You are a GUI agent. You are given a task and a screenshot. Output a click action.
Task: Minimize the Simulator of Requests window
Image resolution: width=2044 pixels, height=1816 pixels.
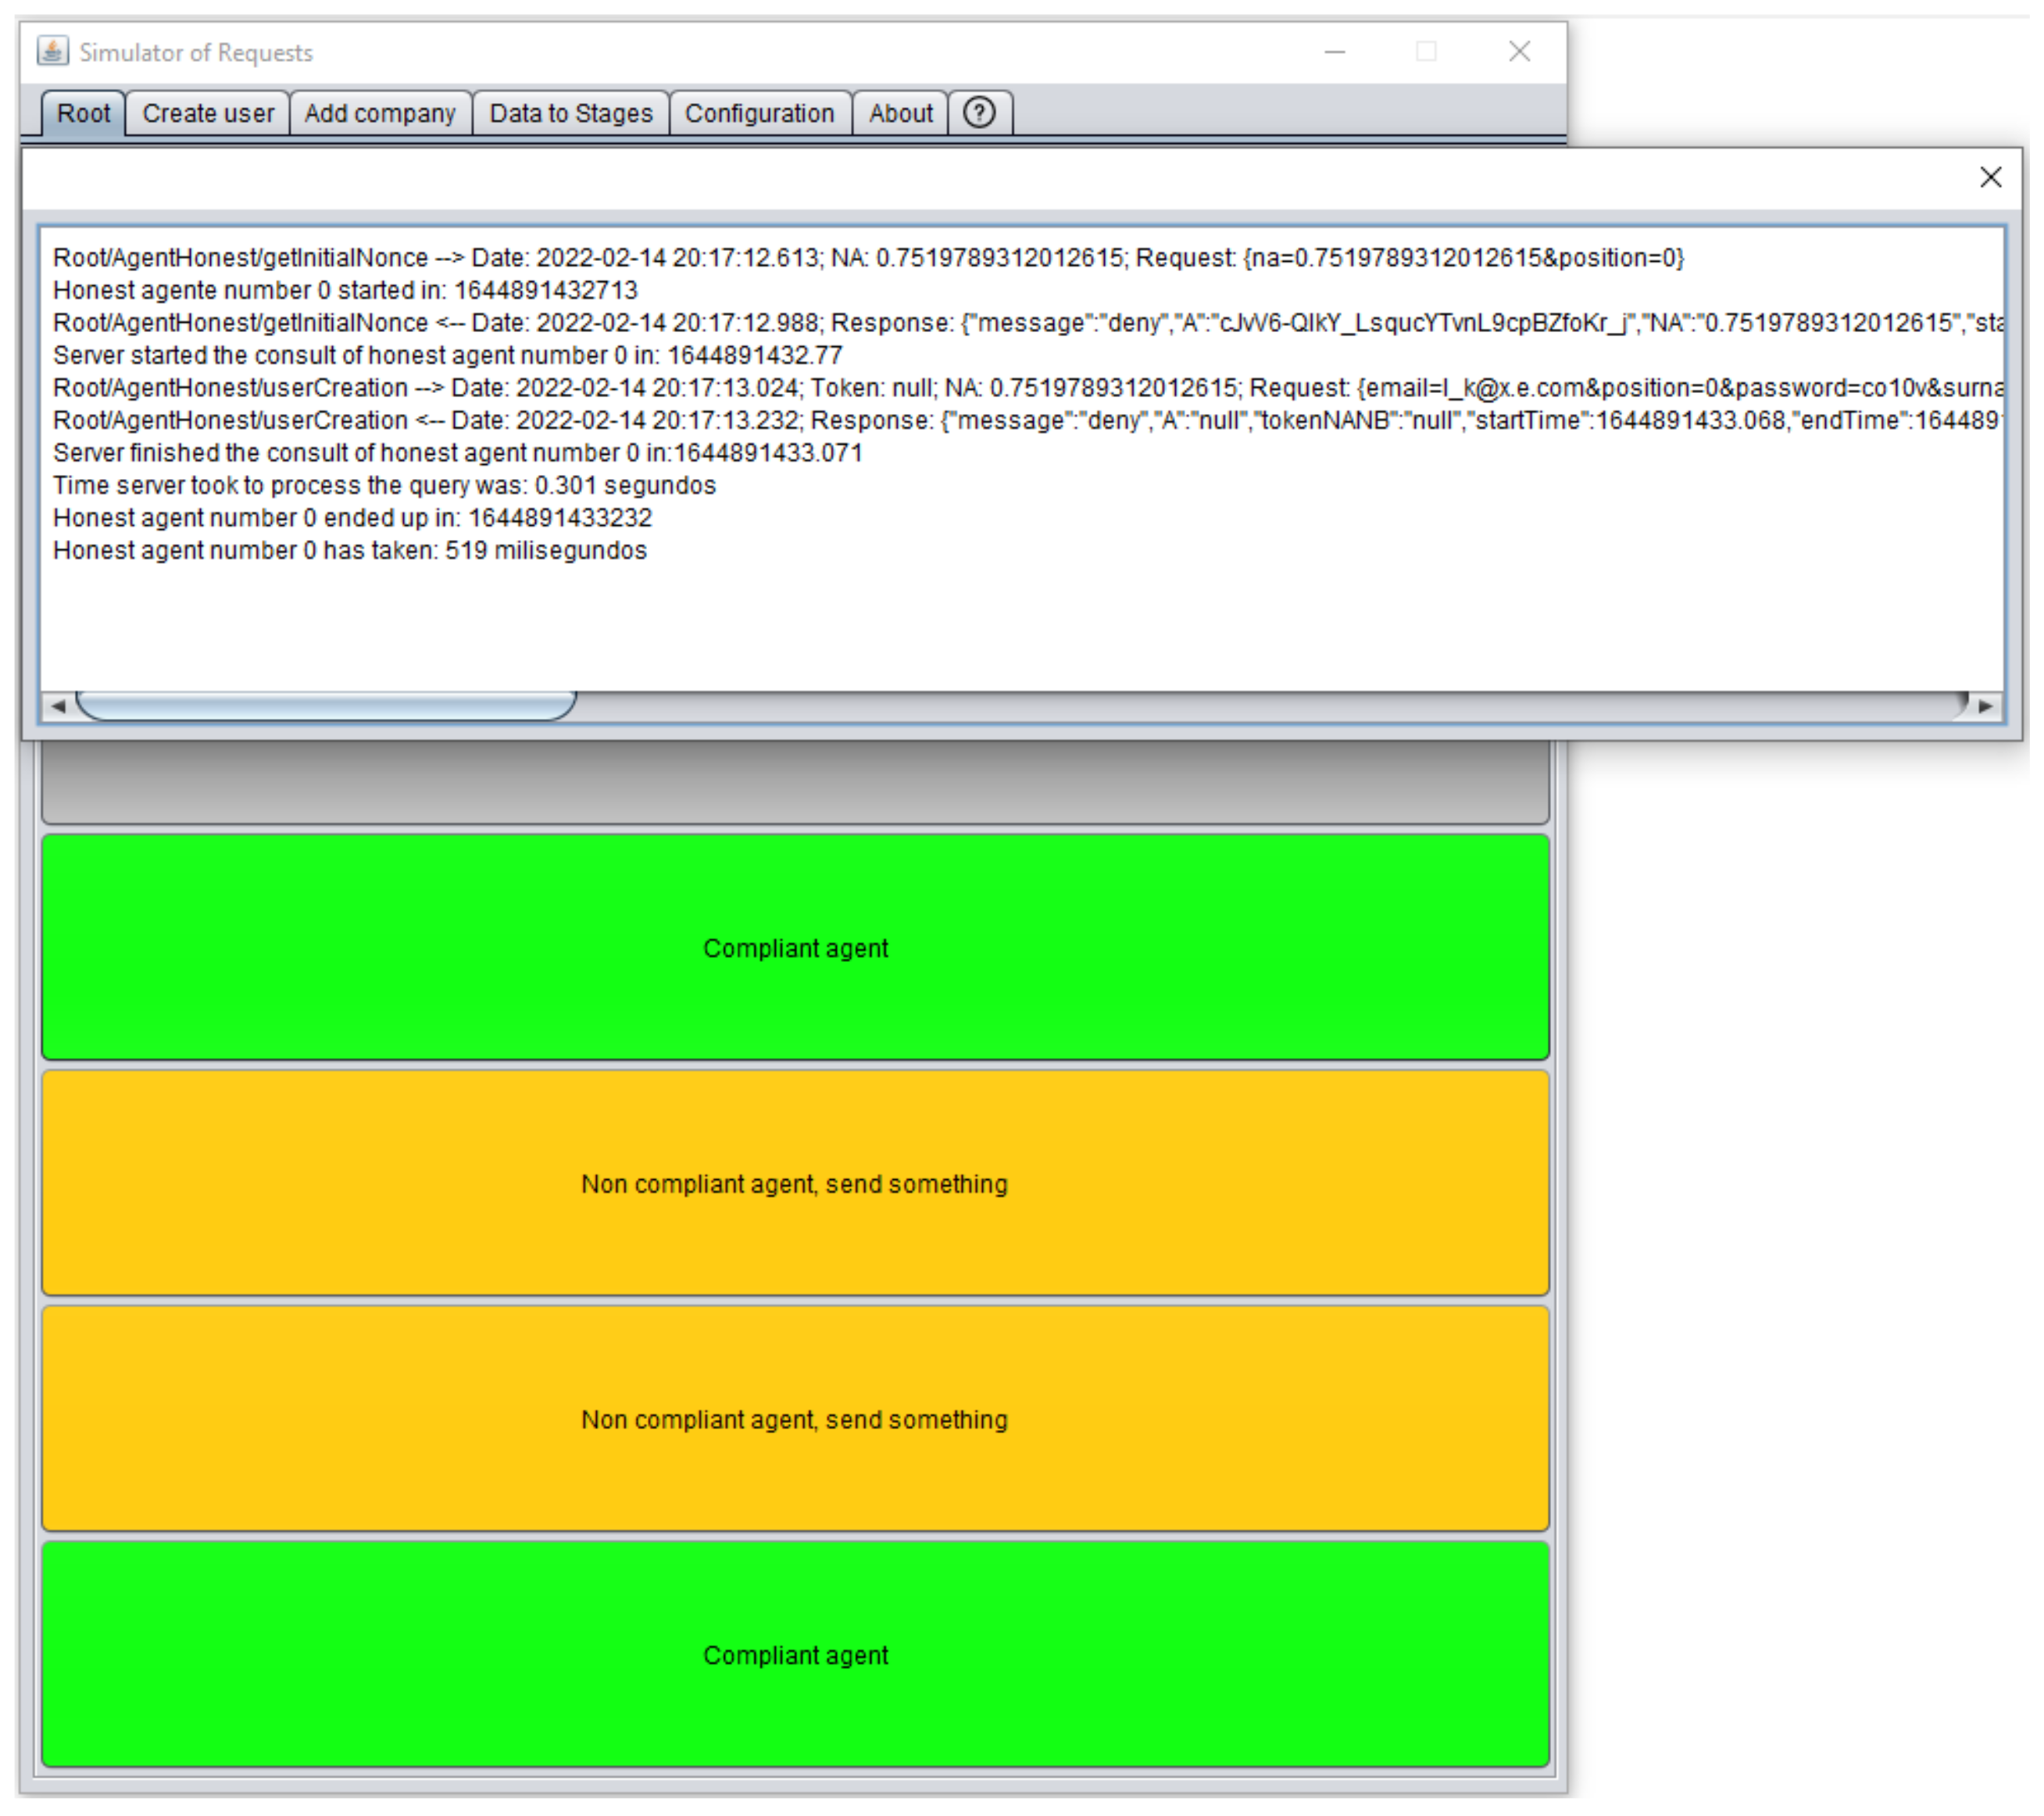[x=1335, y=52]
